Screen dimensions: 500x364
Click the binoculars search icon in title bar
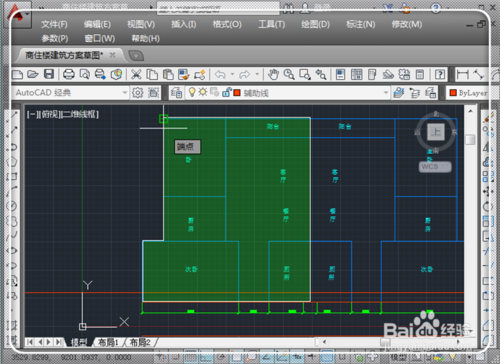pyautogui.click(x=289, y=7)
